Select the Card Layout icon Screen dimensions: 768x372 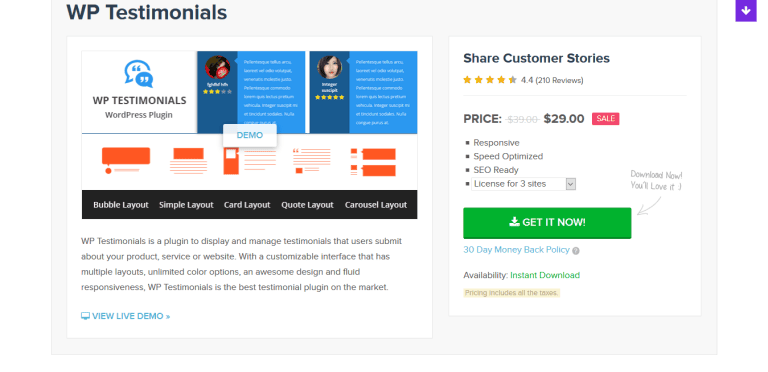pos(250,161)
